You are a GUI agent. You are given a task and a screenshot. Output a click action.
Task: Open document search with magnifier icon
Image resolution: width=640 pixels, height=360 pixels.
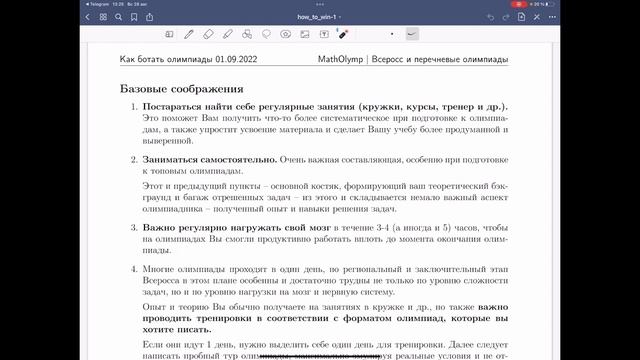click(118, 17)
